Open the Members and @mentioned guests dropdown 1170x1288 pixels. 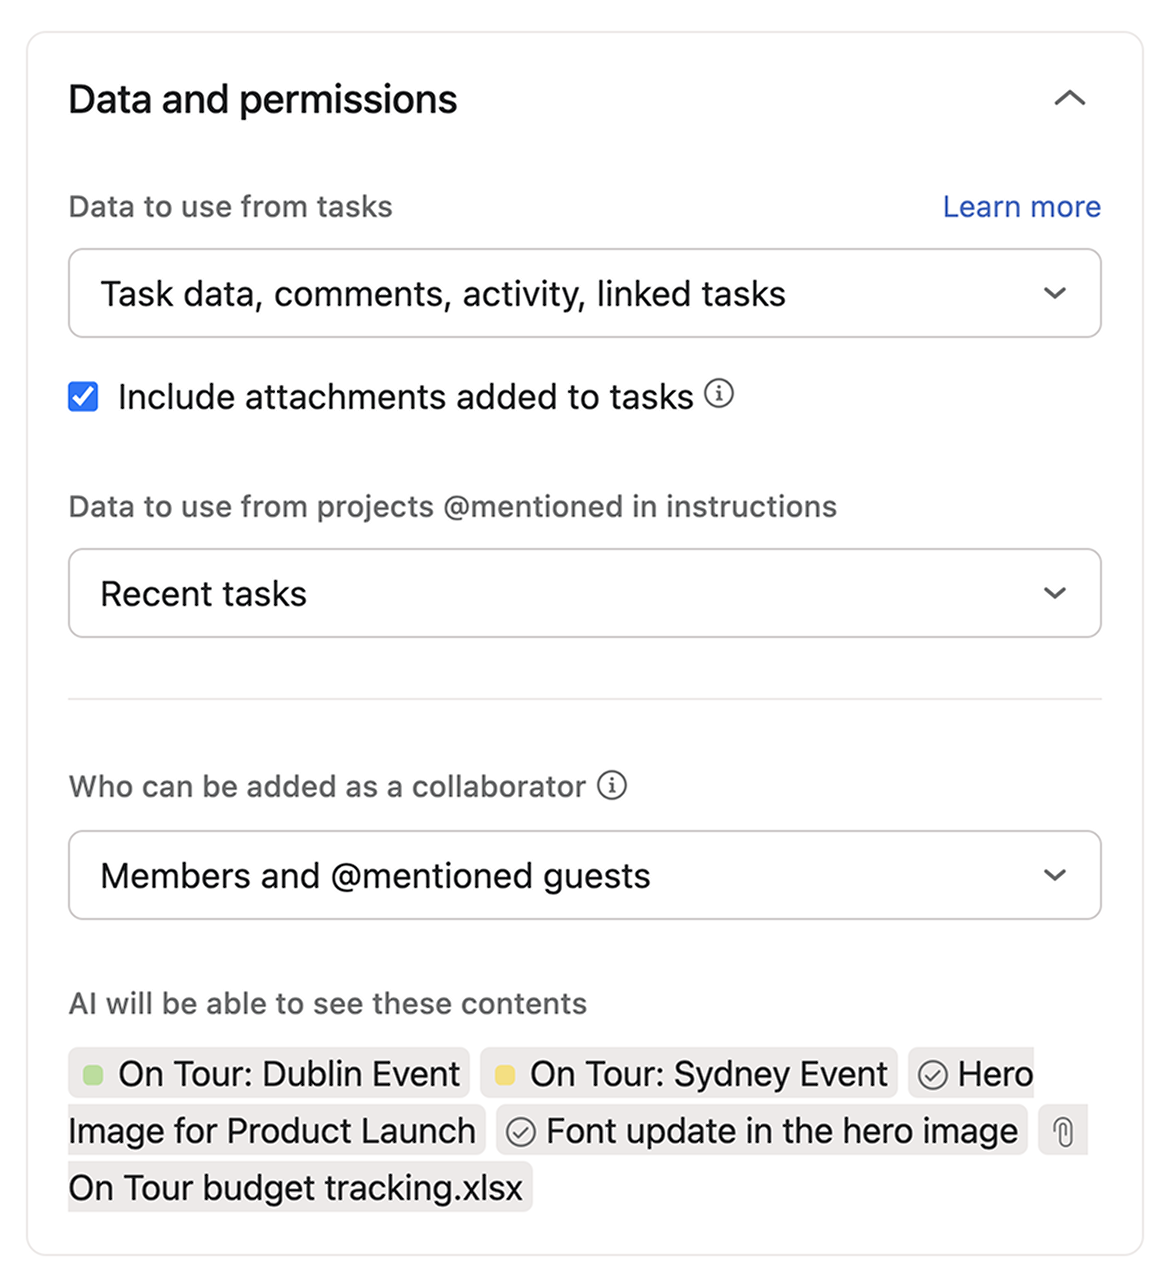point(584,875)
